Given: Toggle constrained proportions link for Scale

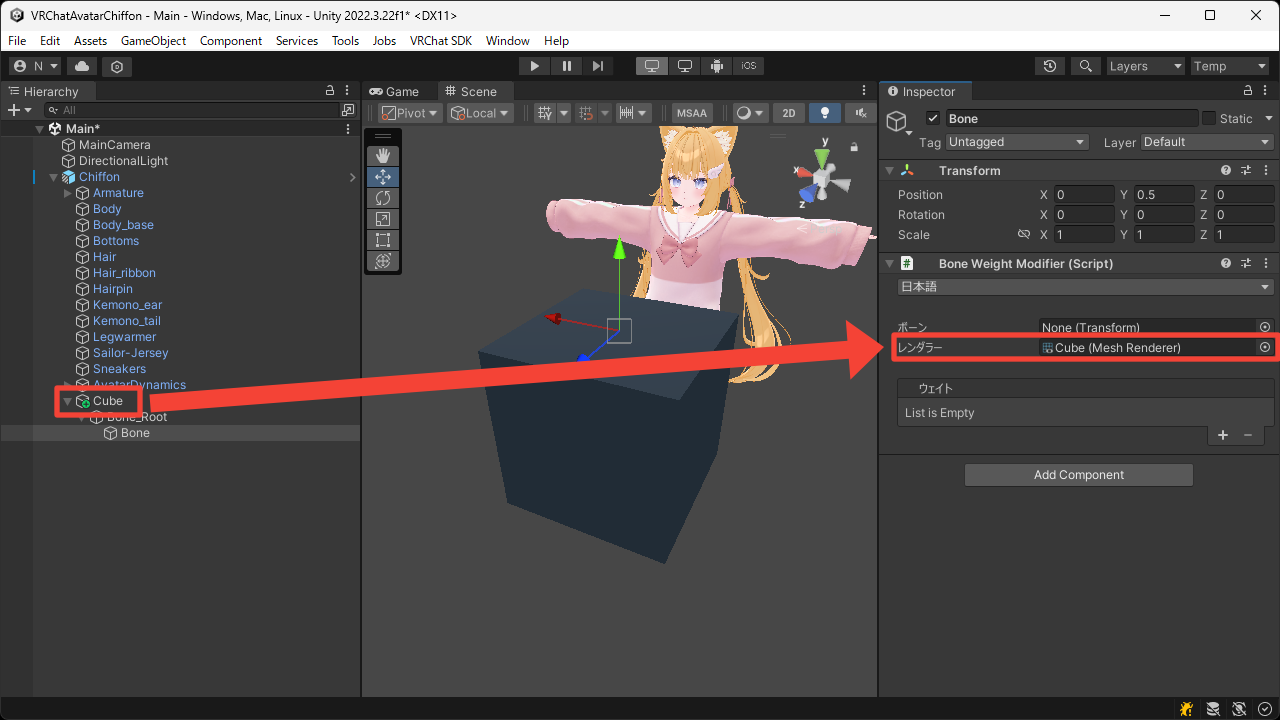Looking at the screenshot, I should [1023, 235].
